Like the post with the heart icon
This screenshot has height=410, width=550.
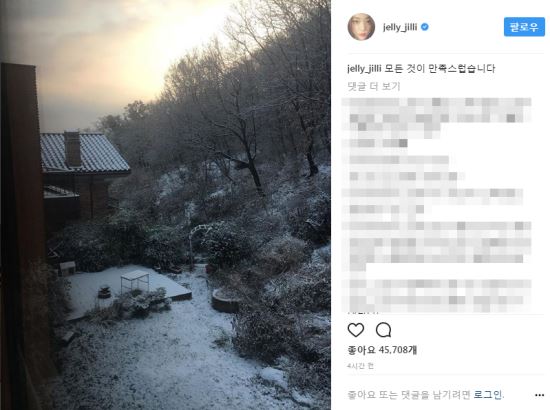click(356, 330)
